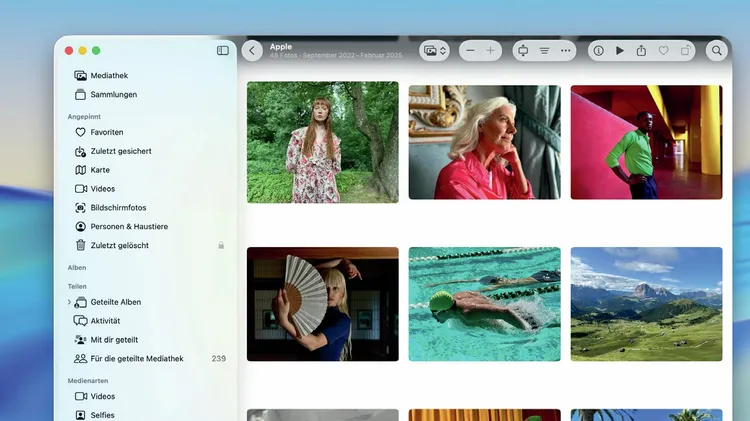Click the info icon in toolbar
This screenshot has height=421, width=750.
click(598, 50)
